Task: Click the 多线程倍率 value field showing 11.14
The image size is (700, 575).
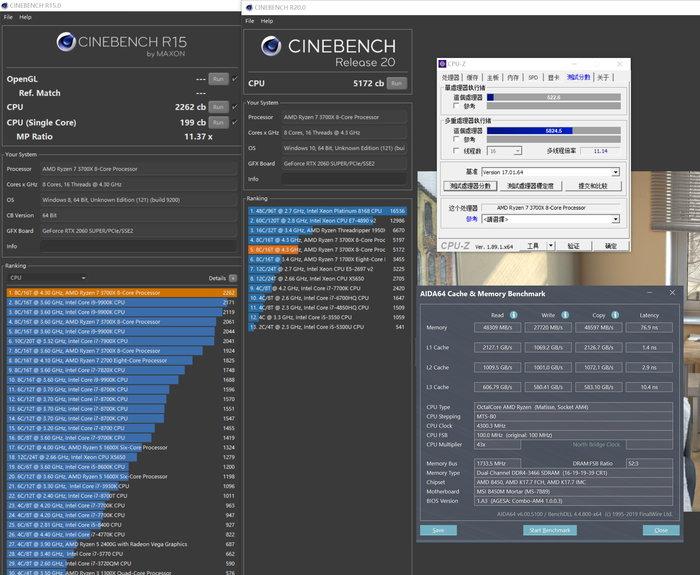Action: coord(600,151)
